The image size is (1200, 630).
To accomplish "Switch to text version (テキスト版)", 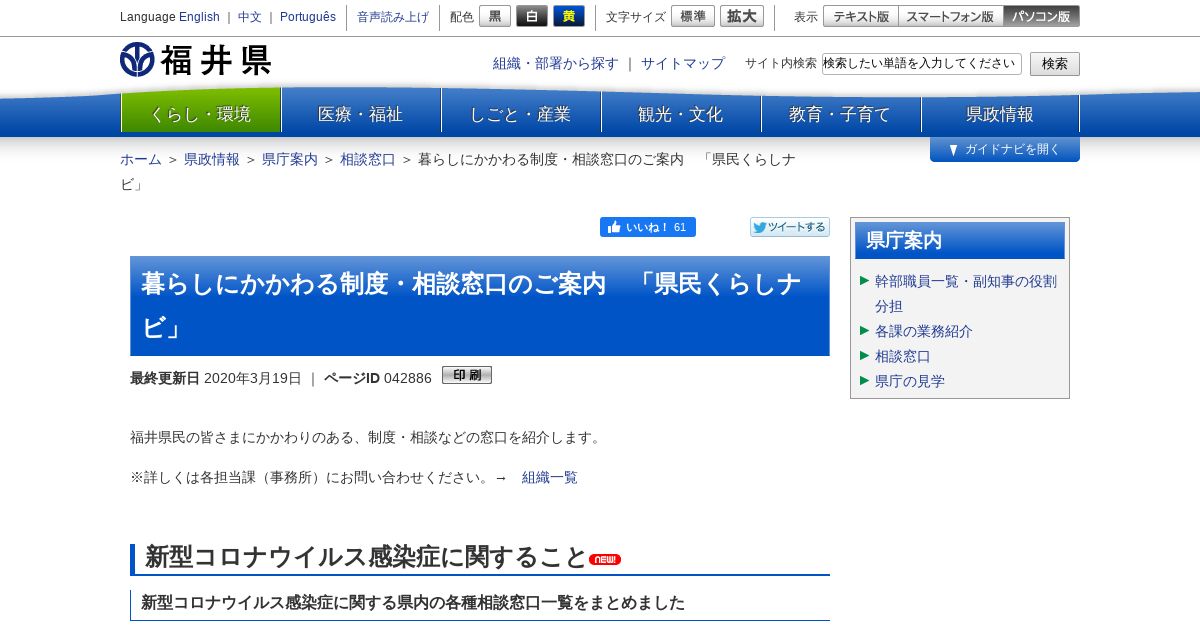I will click(861, 16).
